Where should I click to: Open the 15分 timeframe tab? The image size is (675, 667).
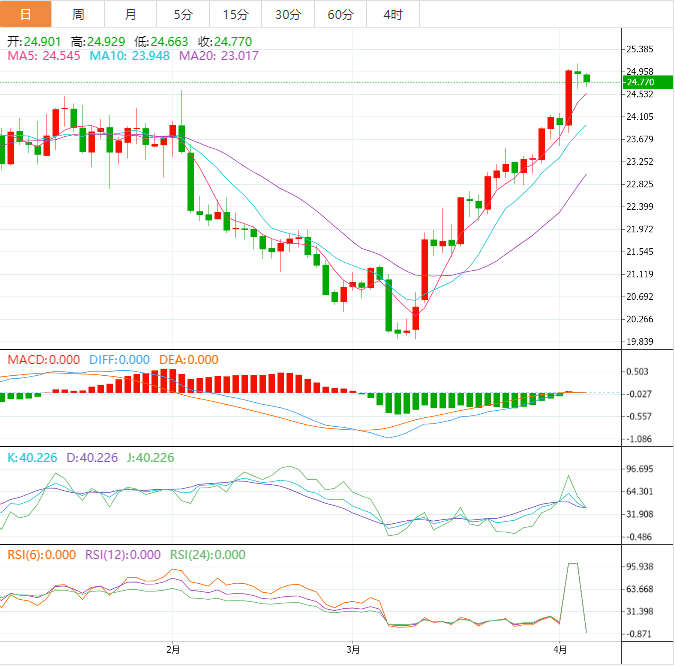235,14
